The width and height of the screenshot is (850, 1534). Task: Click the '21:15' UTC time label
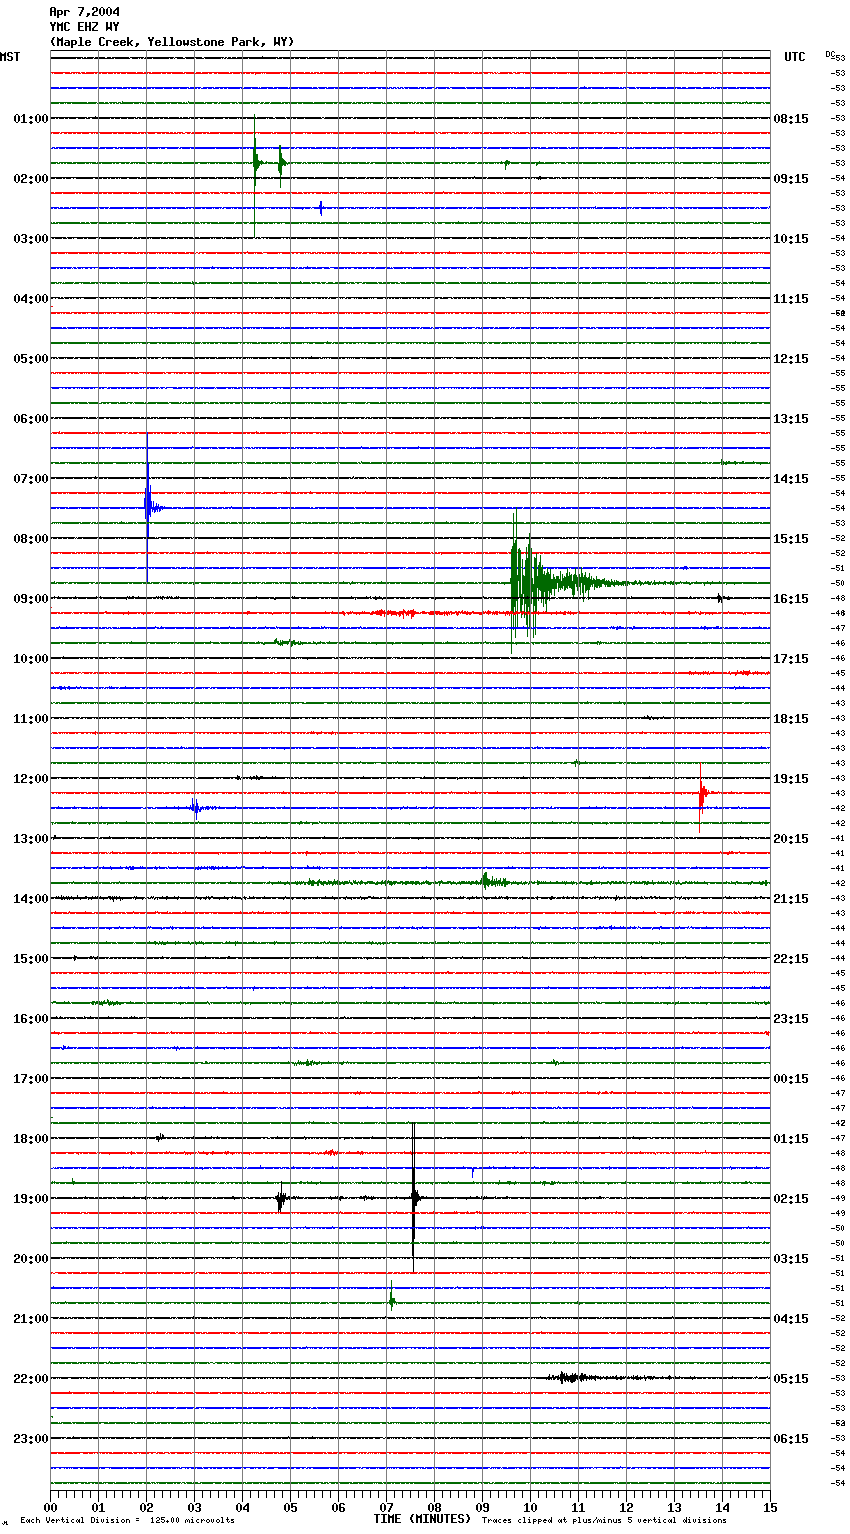[791, 899]
